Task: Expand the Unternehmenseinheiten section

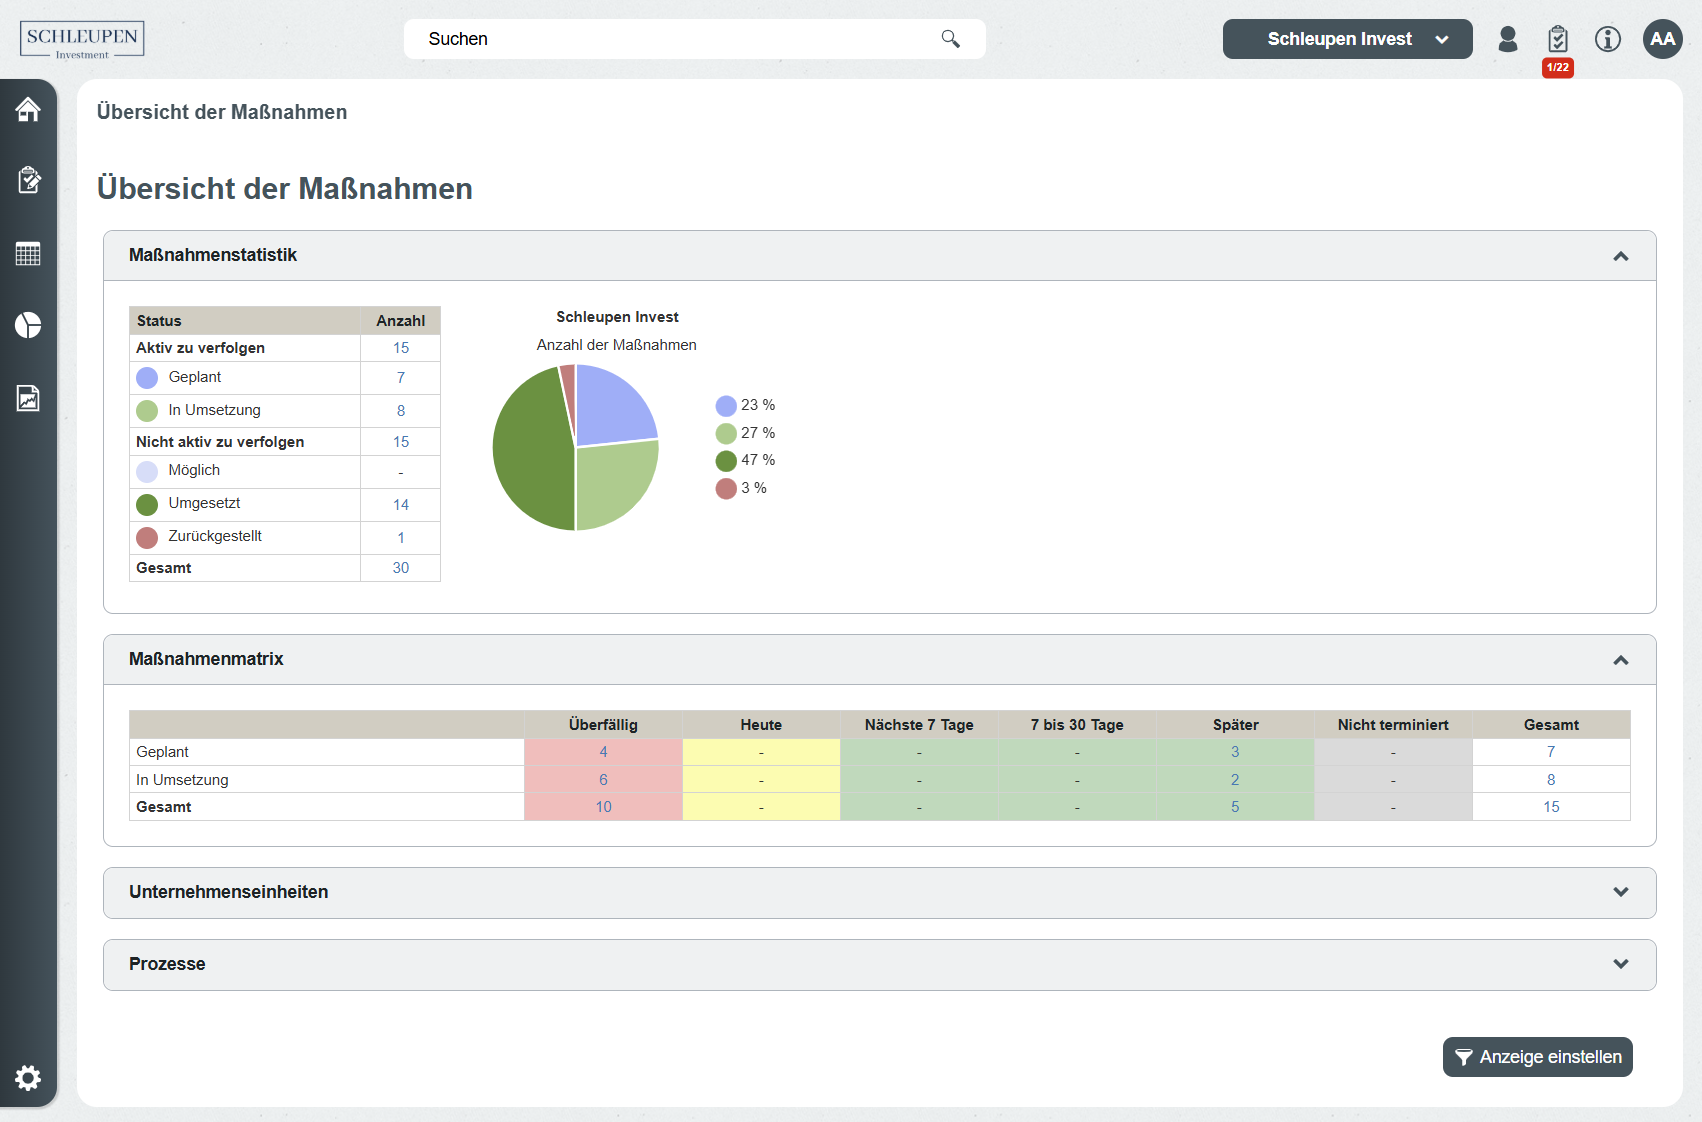Action: (x=1620, y=892)
